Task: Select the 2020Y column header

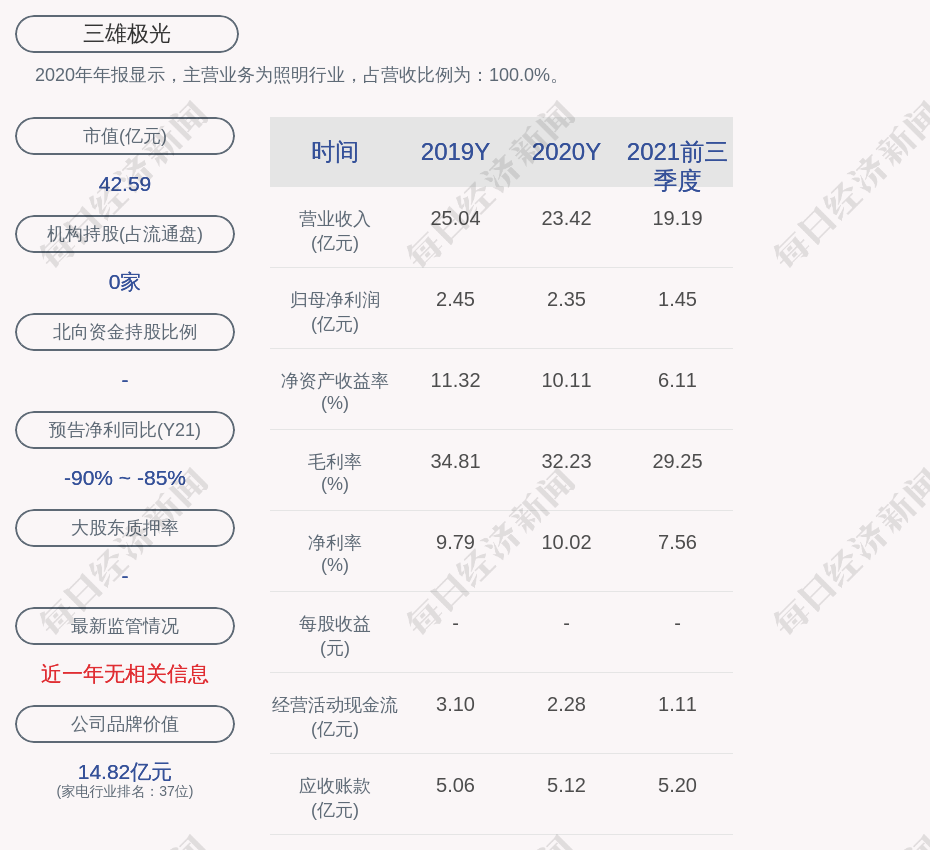Action: pyautogui.click(x=566, y=152)
